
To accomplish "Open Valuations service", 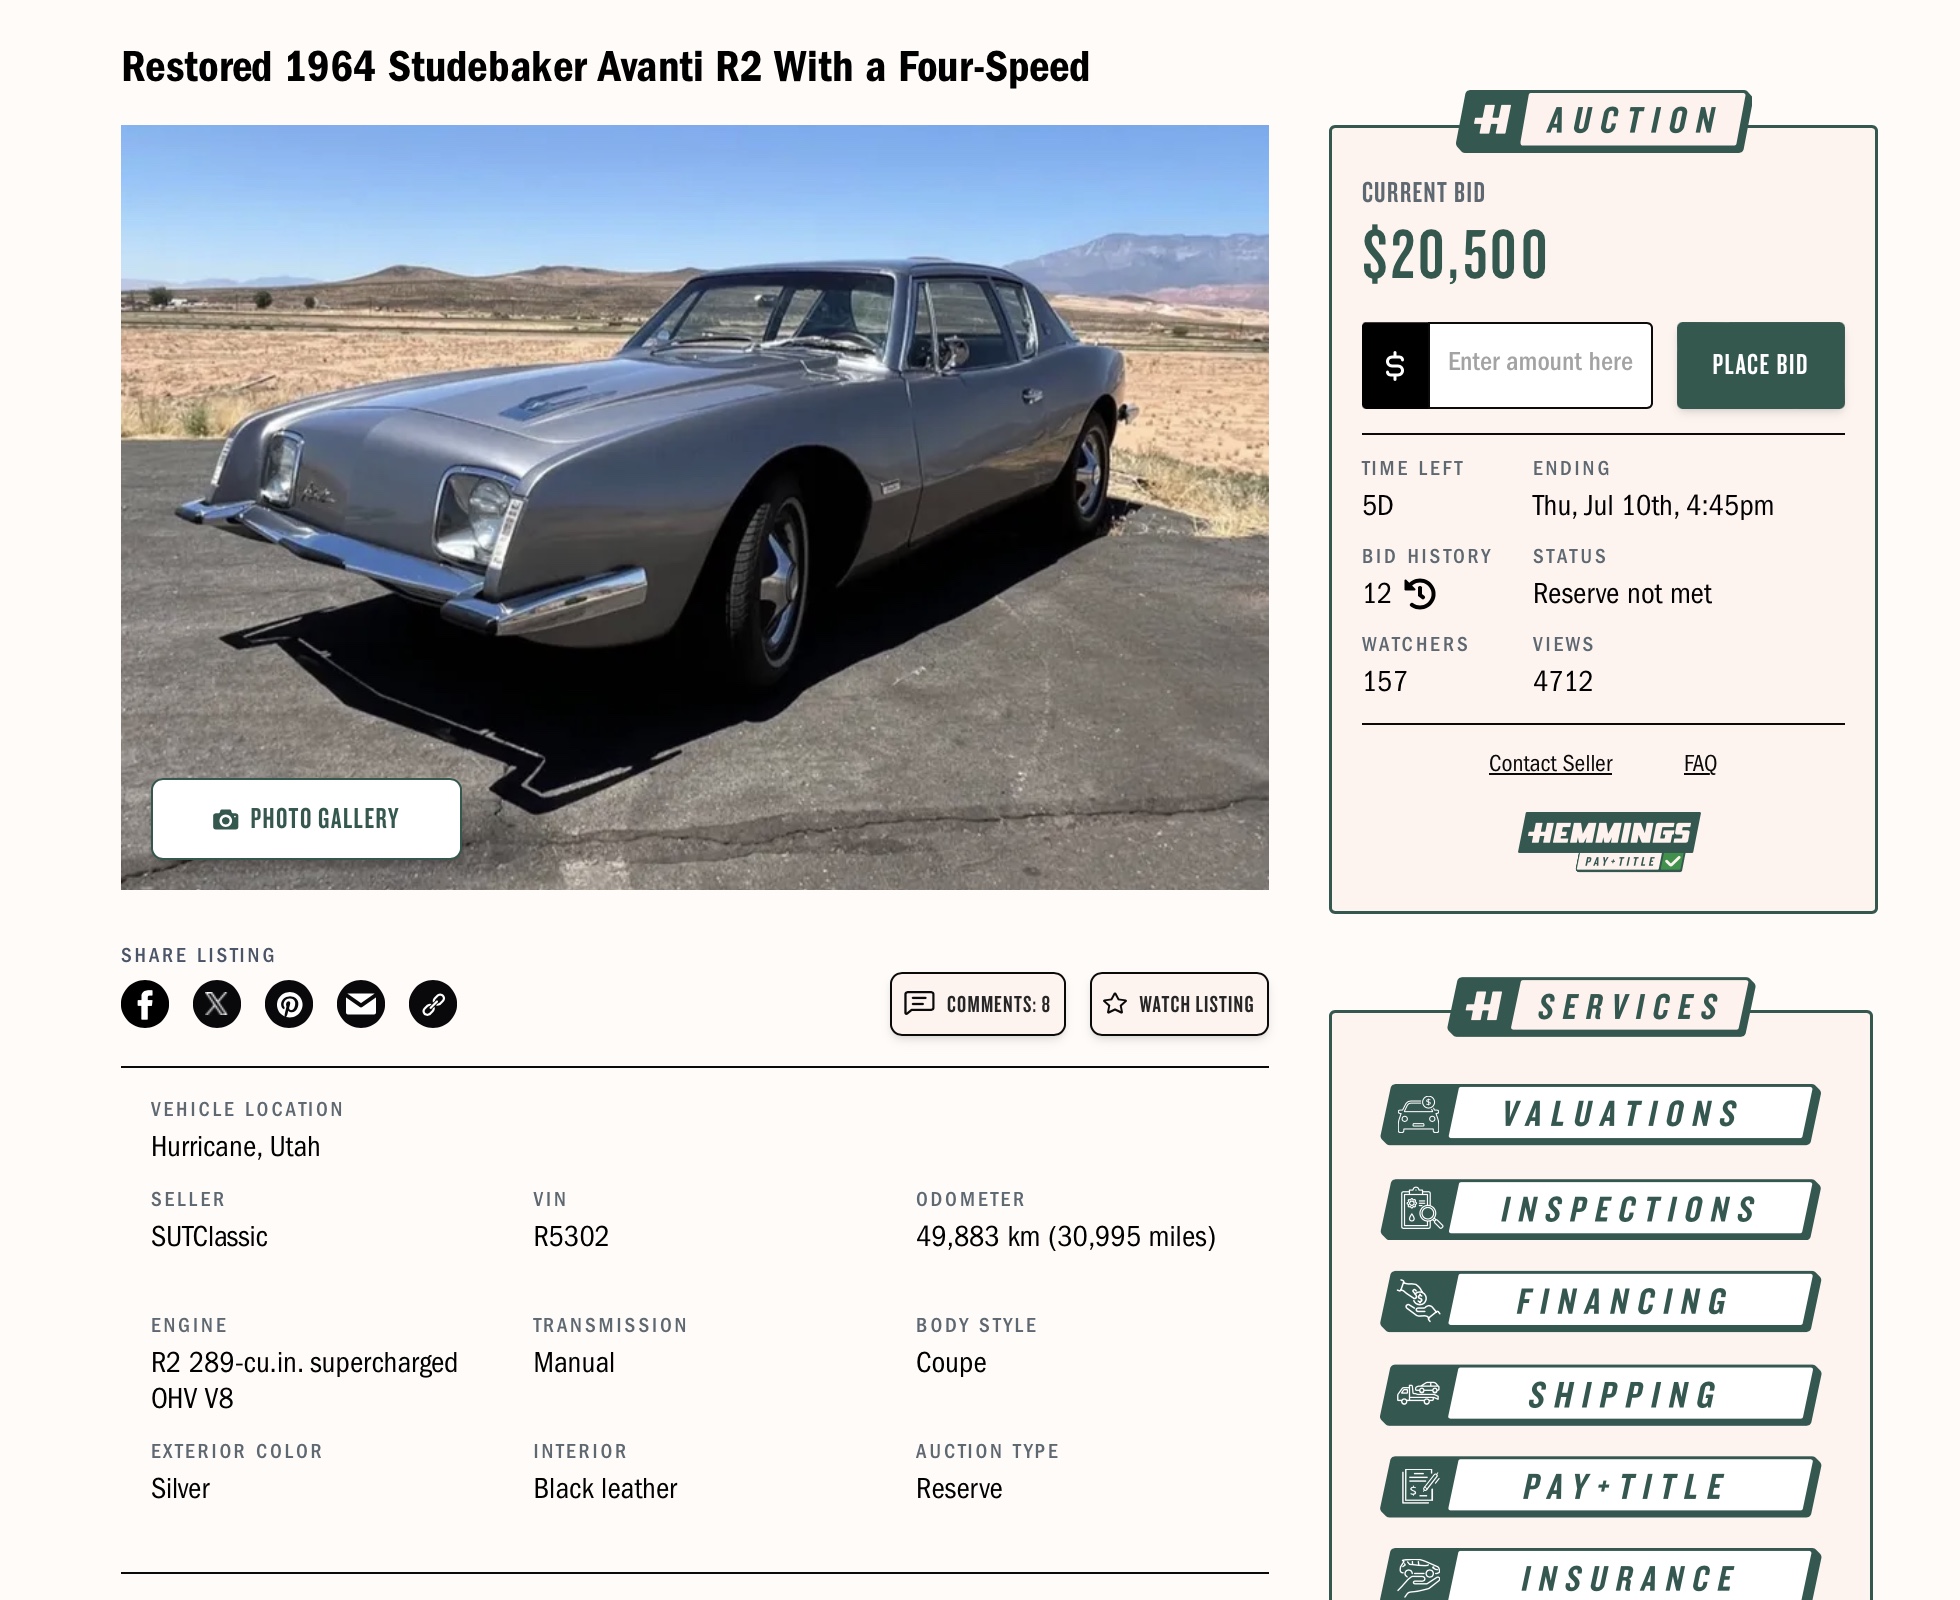I will point(1600,1114).
